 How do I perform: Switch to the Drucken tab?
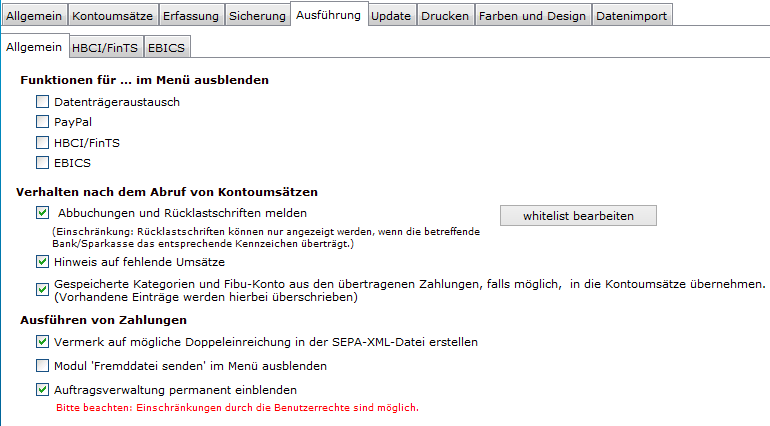click(x=445, y=16)
